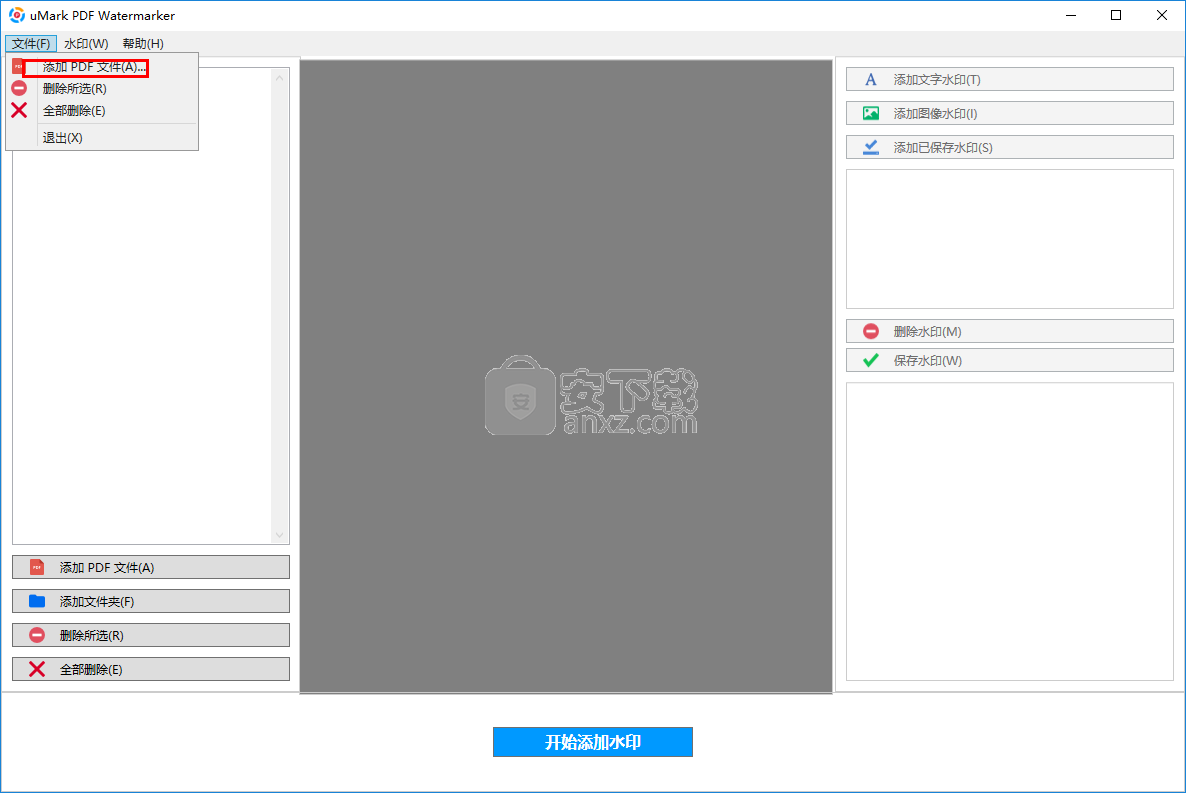Click the green checkmark icon on 保存水印 button
Viewport: 1186px width, 793px height.
pyautogui.click(x=871, y=360)
